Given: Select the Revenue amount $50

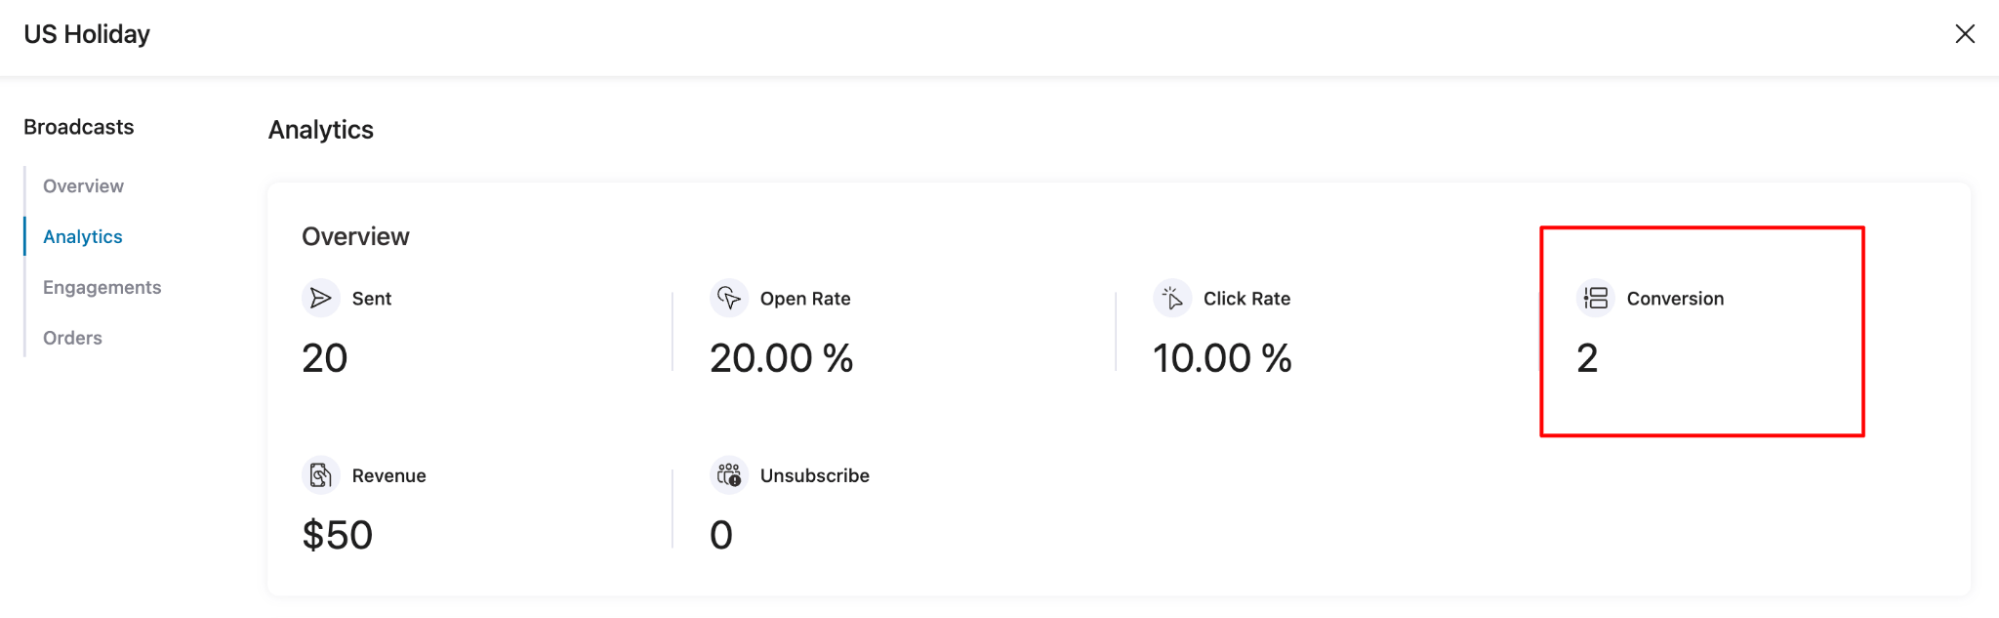Looking at the screenshot, I should point(337,533).
